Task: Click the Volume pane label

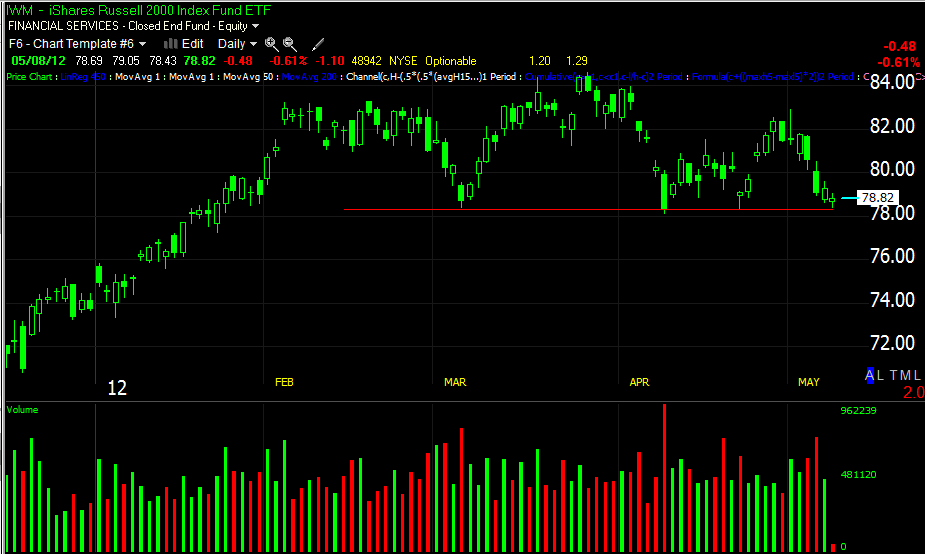Action: pos(22,409)
